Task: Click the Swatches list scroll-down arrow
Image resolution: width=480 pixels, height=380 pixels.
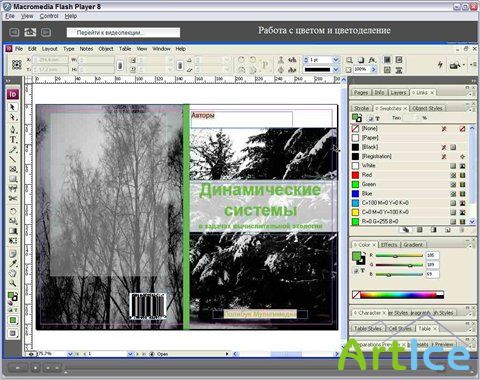Action: click(x=472, y=221)
